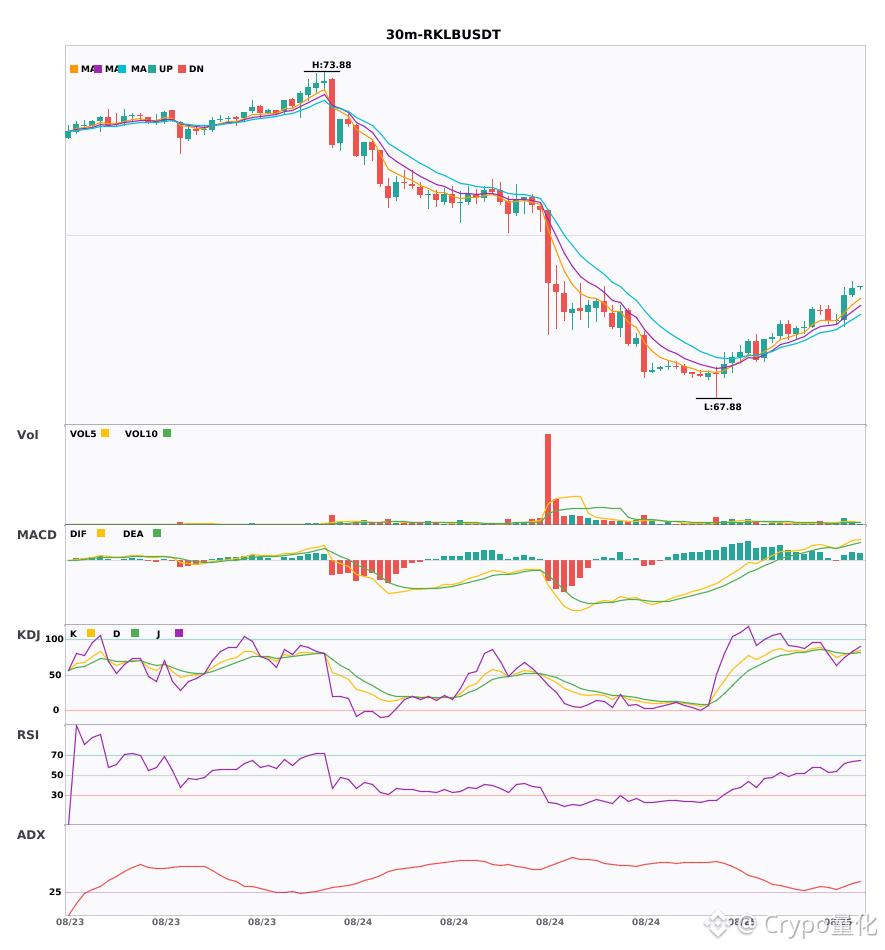Select the cyan MA legend swatch
Screen dimensions: 885x950
tap(122, 69)
